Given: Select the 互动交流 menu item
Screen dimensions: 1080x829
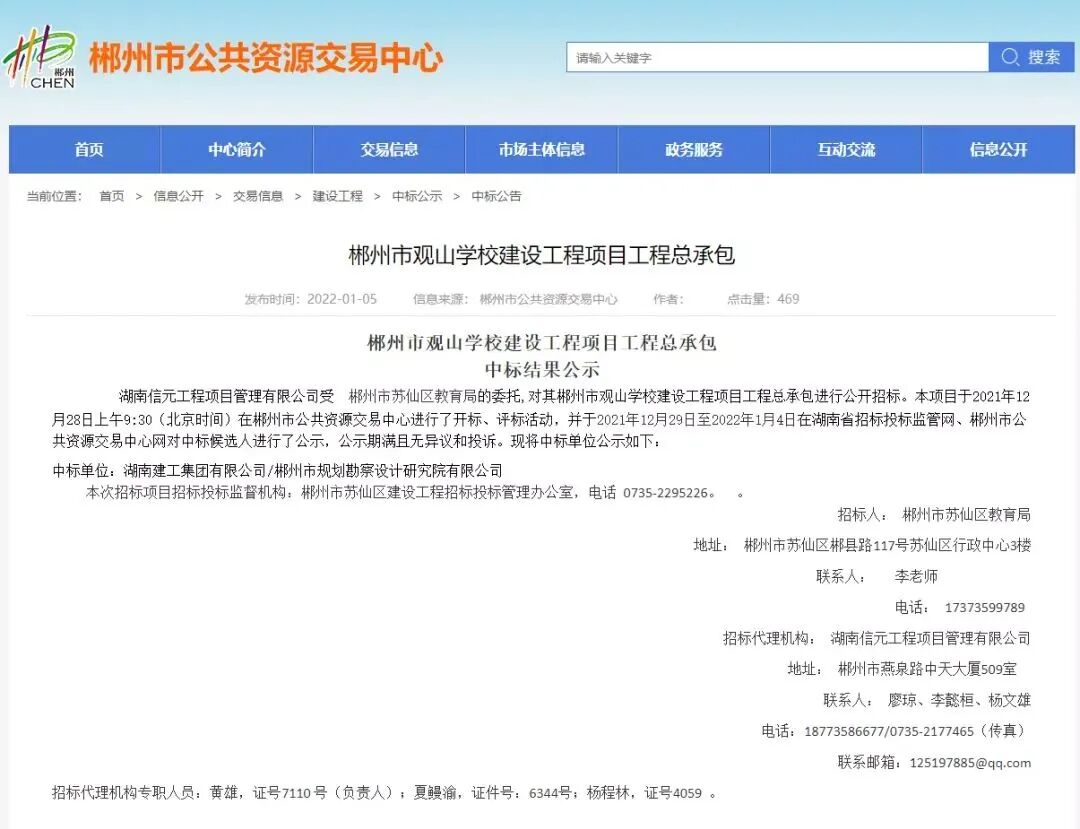Looking at the screenshot, I should coord(845,149).
